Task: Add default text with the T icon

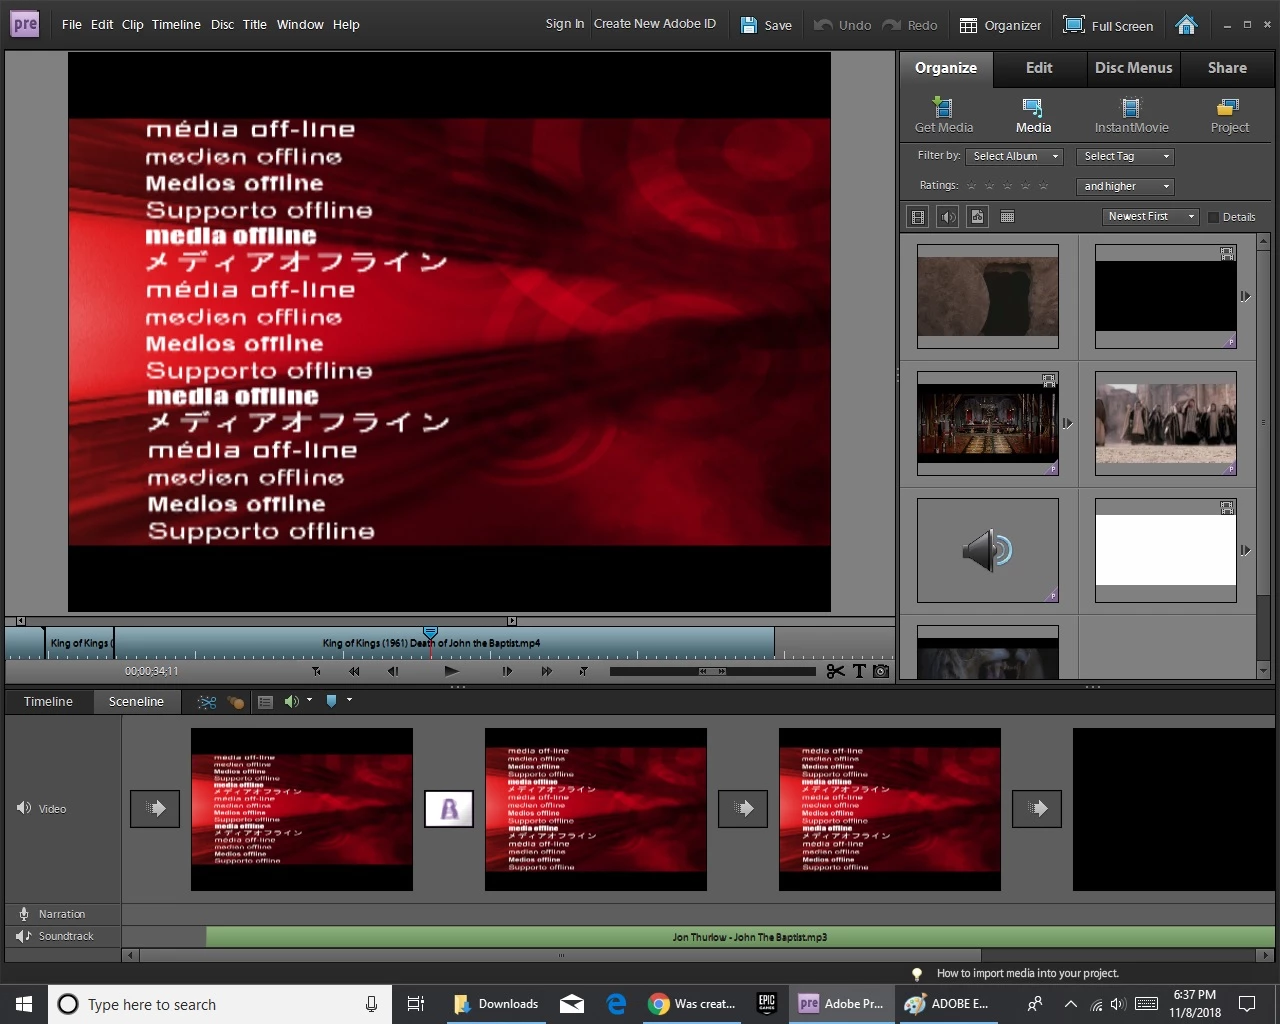Action: coord(859,671)
